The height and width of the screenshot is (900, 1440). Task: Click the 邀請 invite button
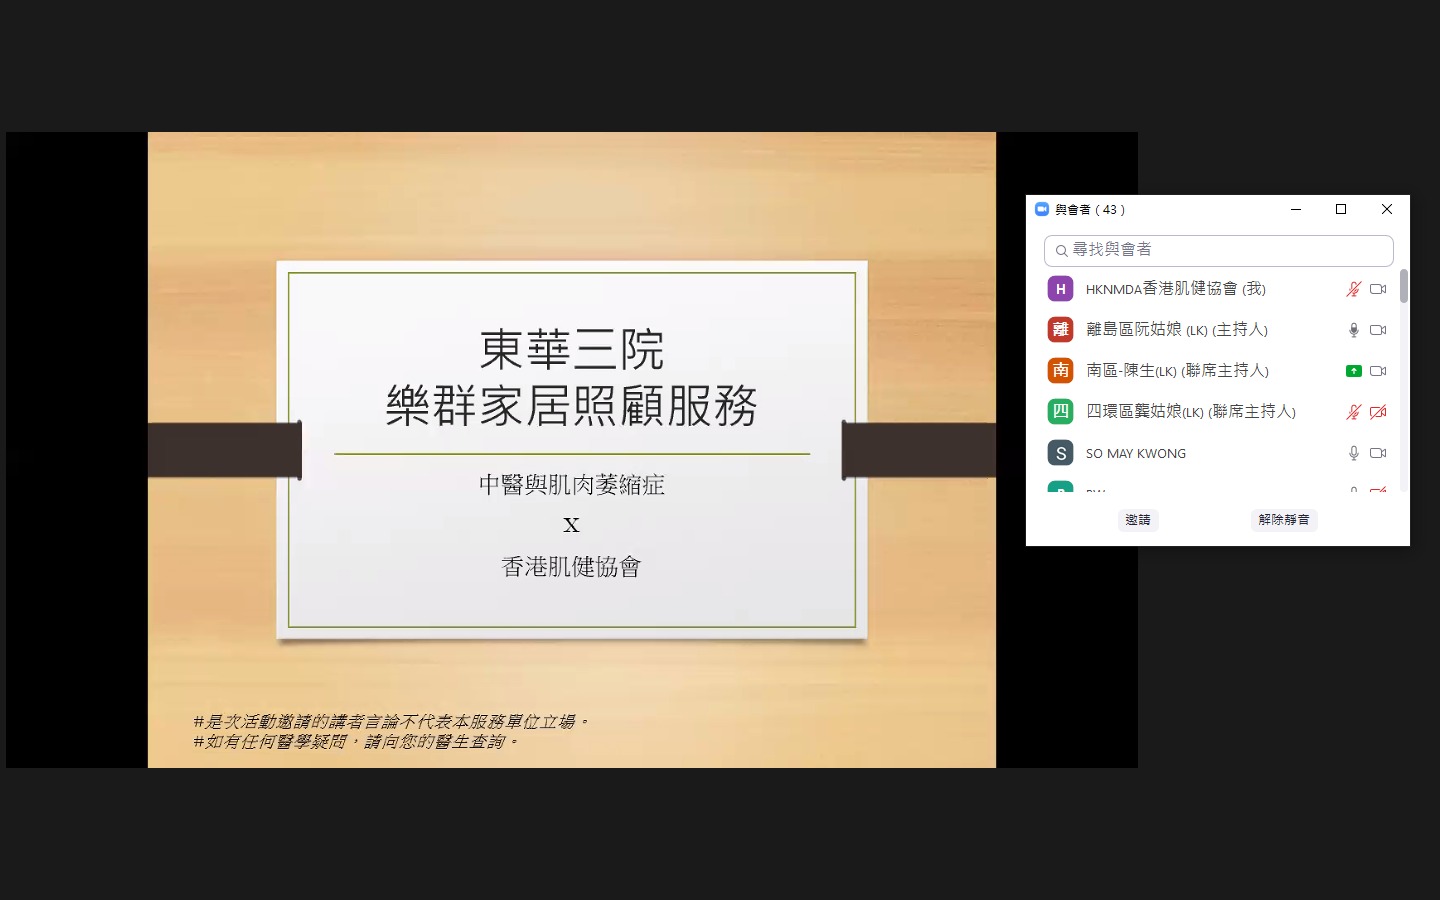click(x=1138, y=520)
